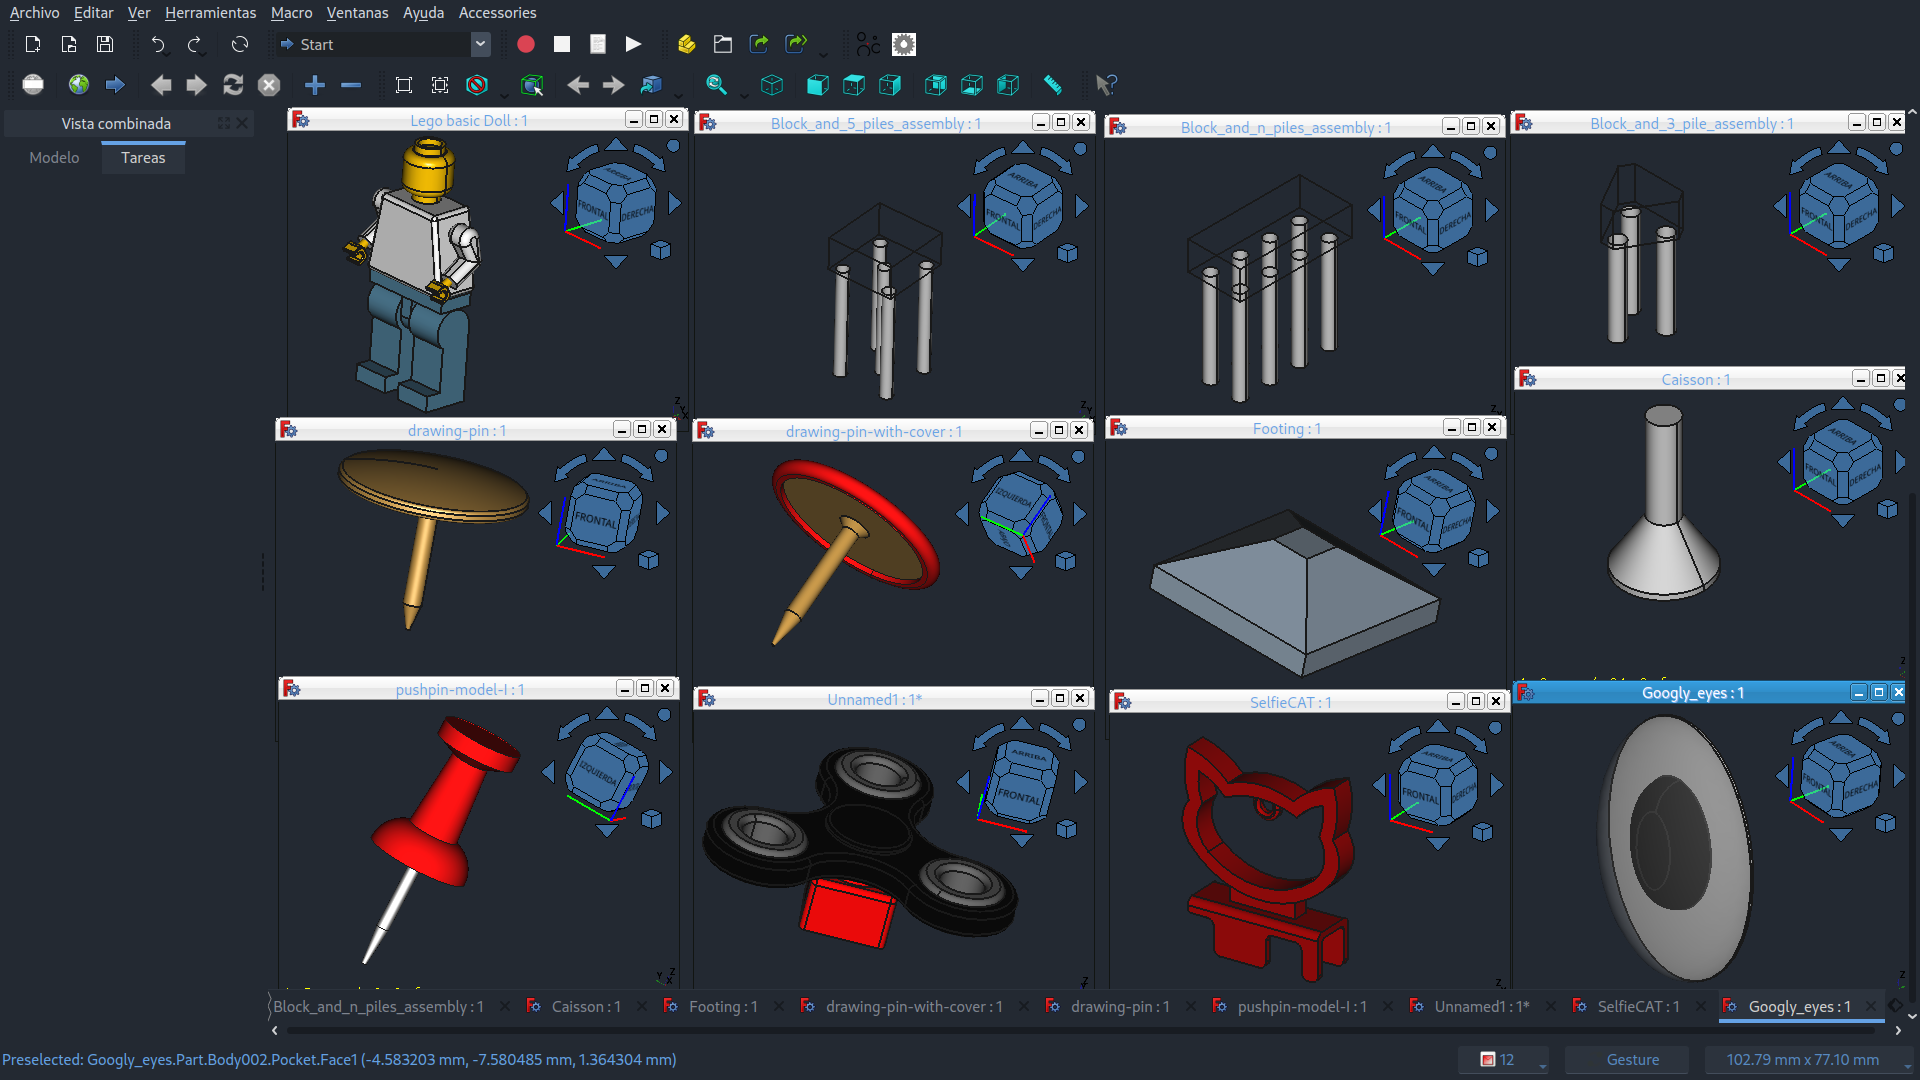This screenshot has height=1080, width=1920.
Task: Execute the macro with the play button
Action: (633, 44)
